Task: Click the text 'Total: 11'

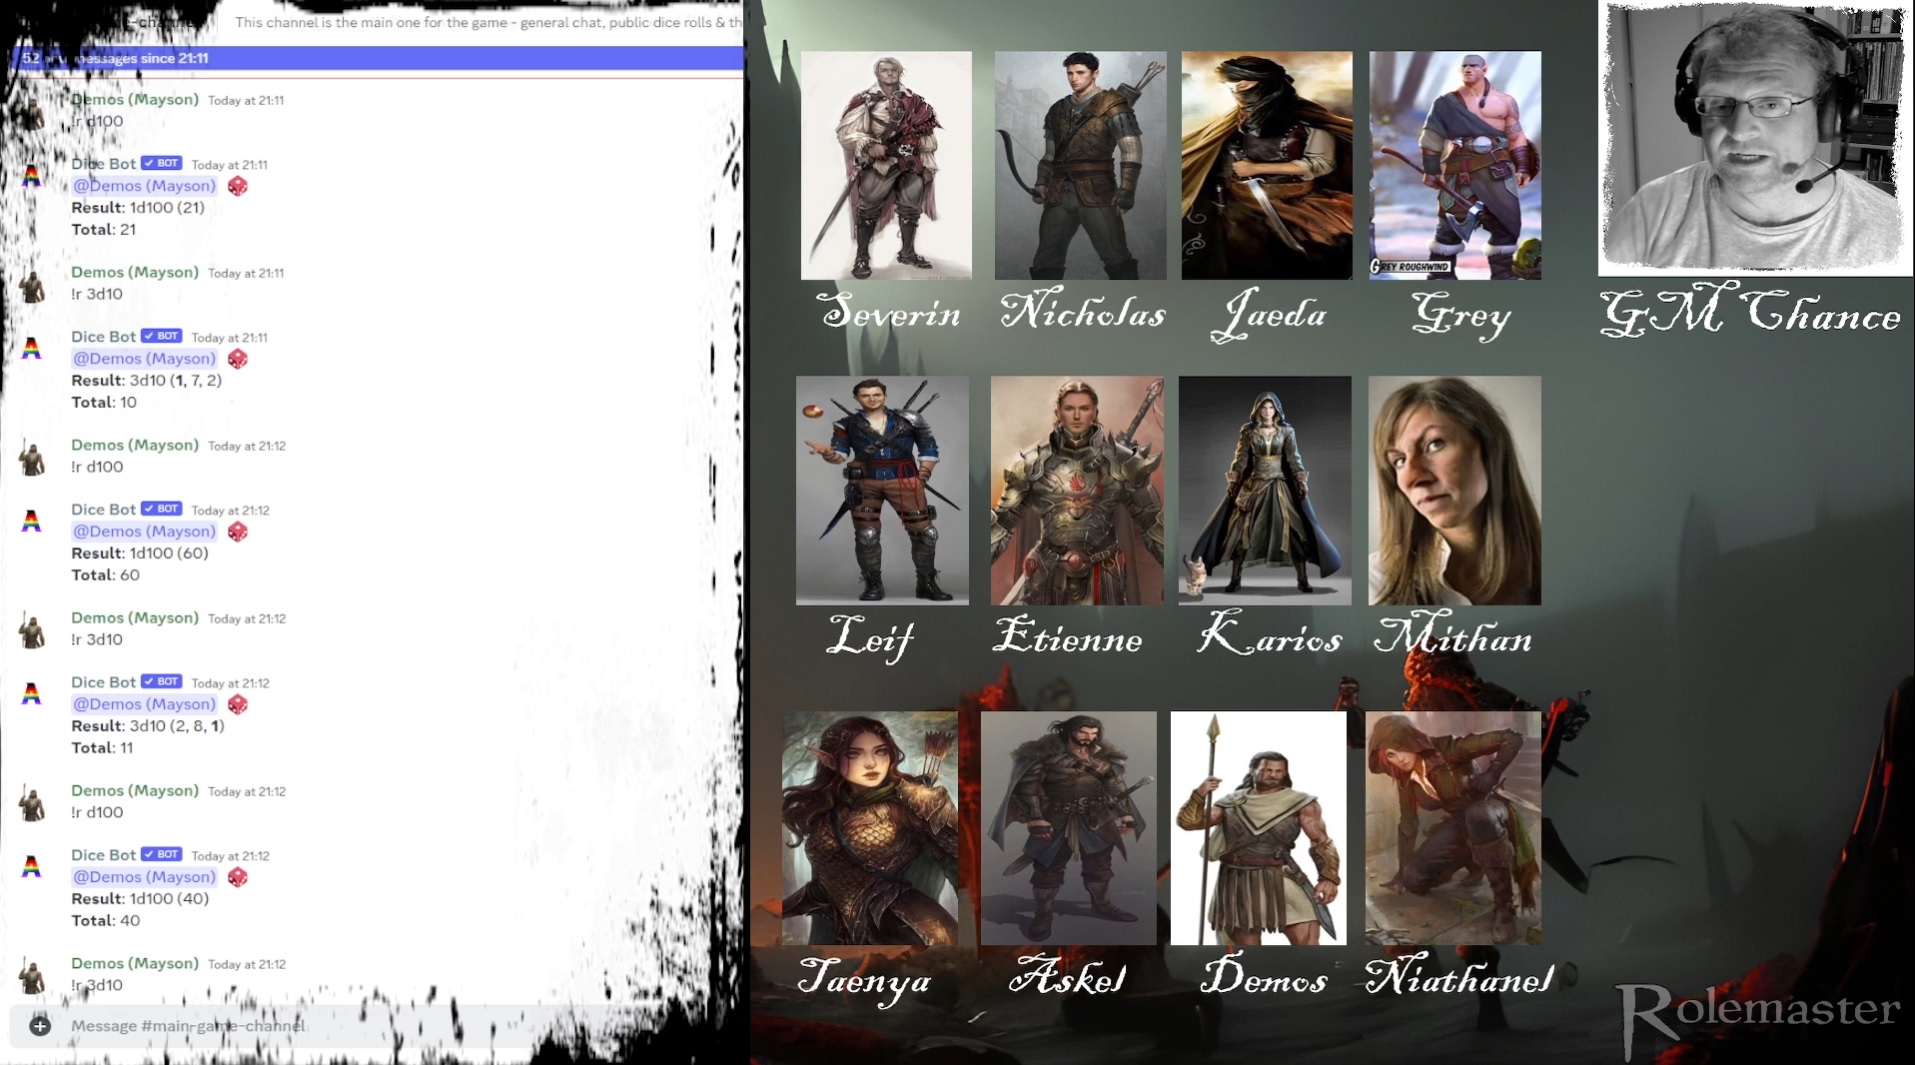Action: click(x=102, y=748)
